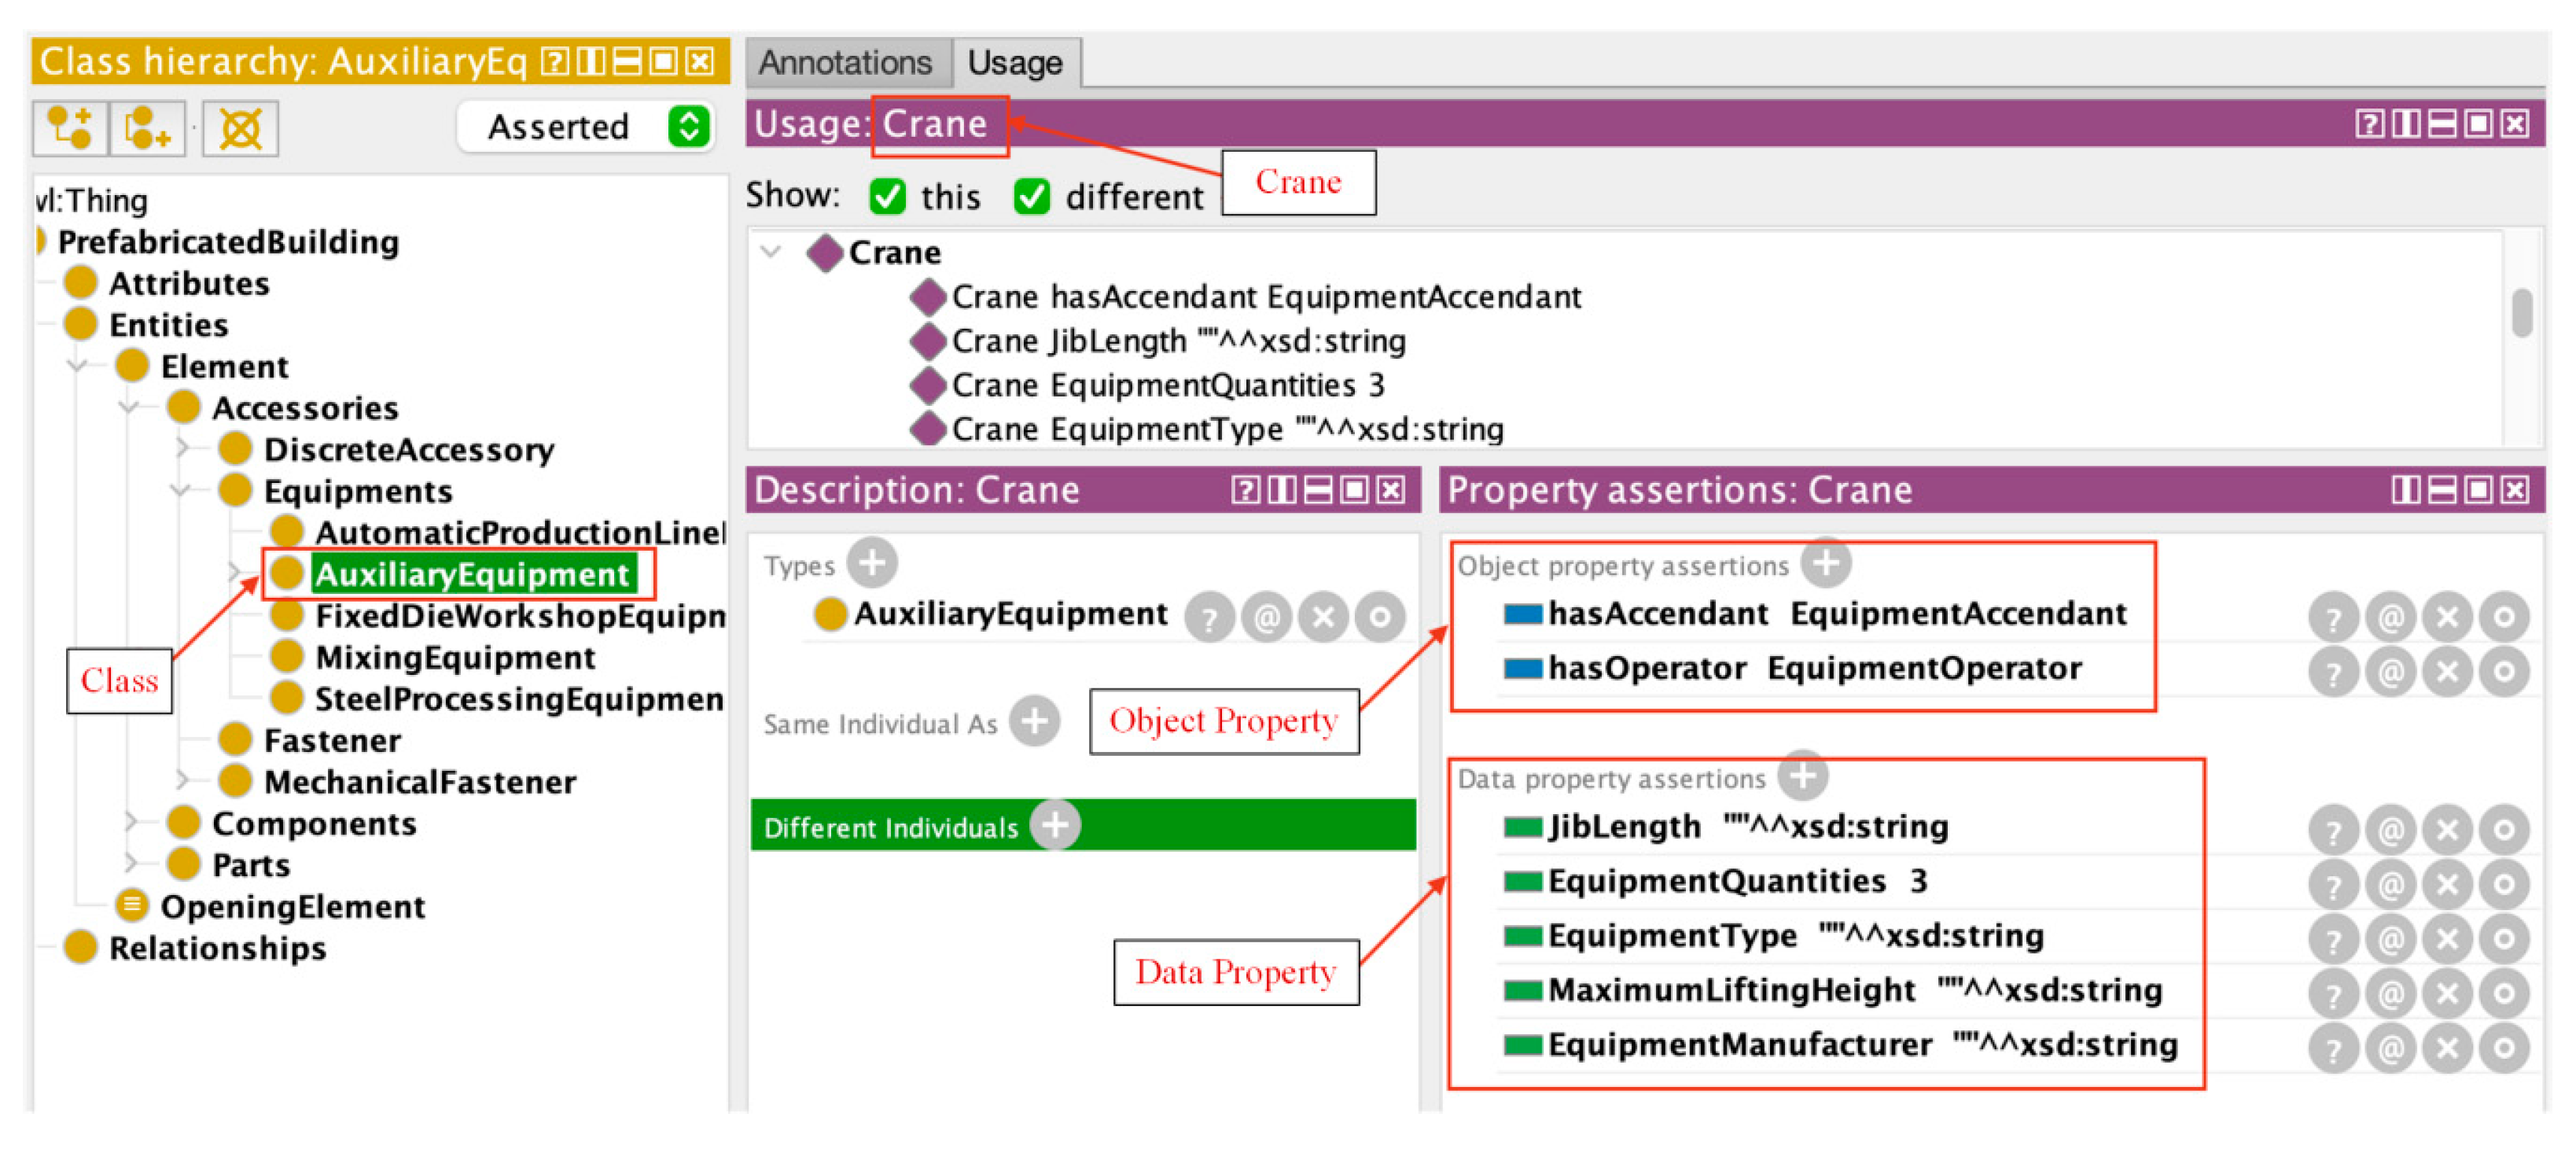Add a new data property assertion
The width and height of the screenshot is (2576, 1172).
pos(1804,776)
